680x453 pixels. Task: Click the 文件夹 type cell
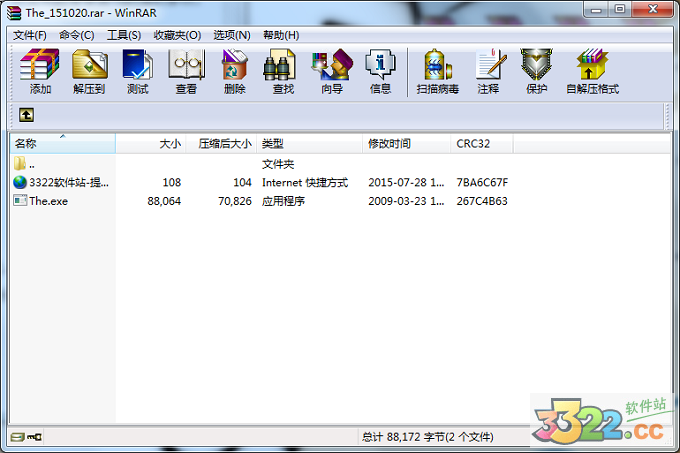click(278, 164)
